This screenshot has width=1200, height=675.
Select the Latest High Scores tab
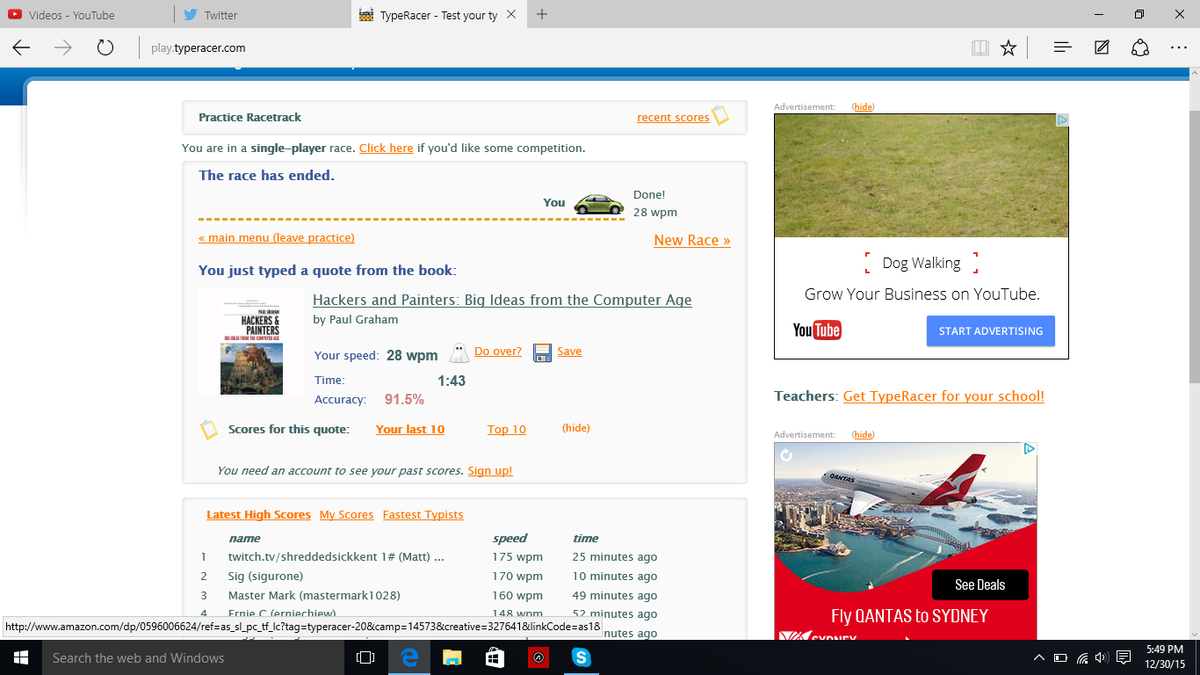point(258,515)
